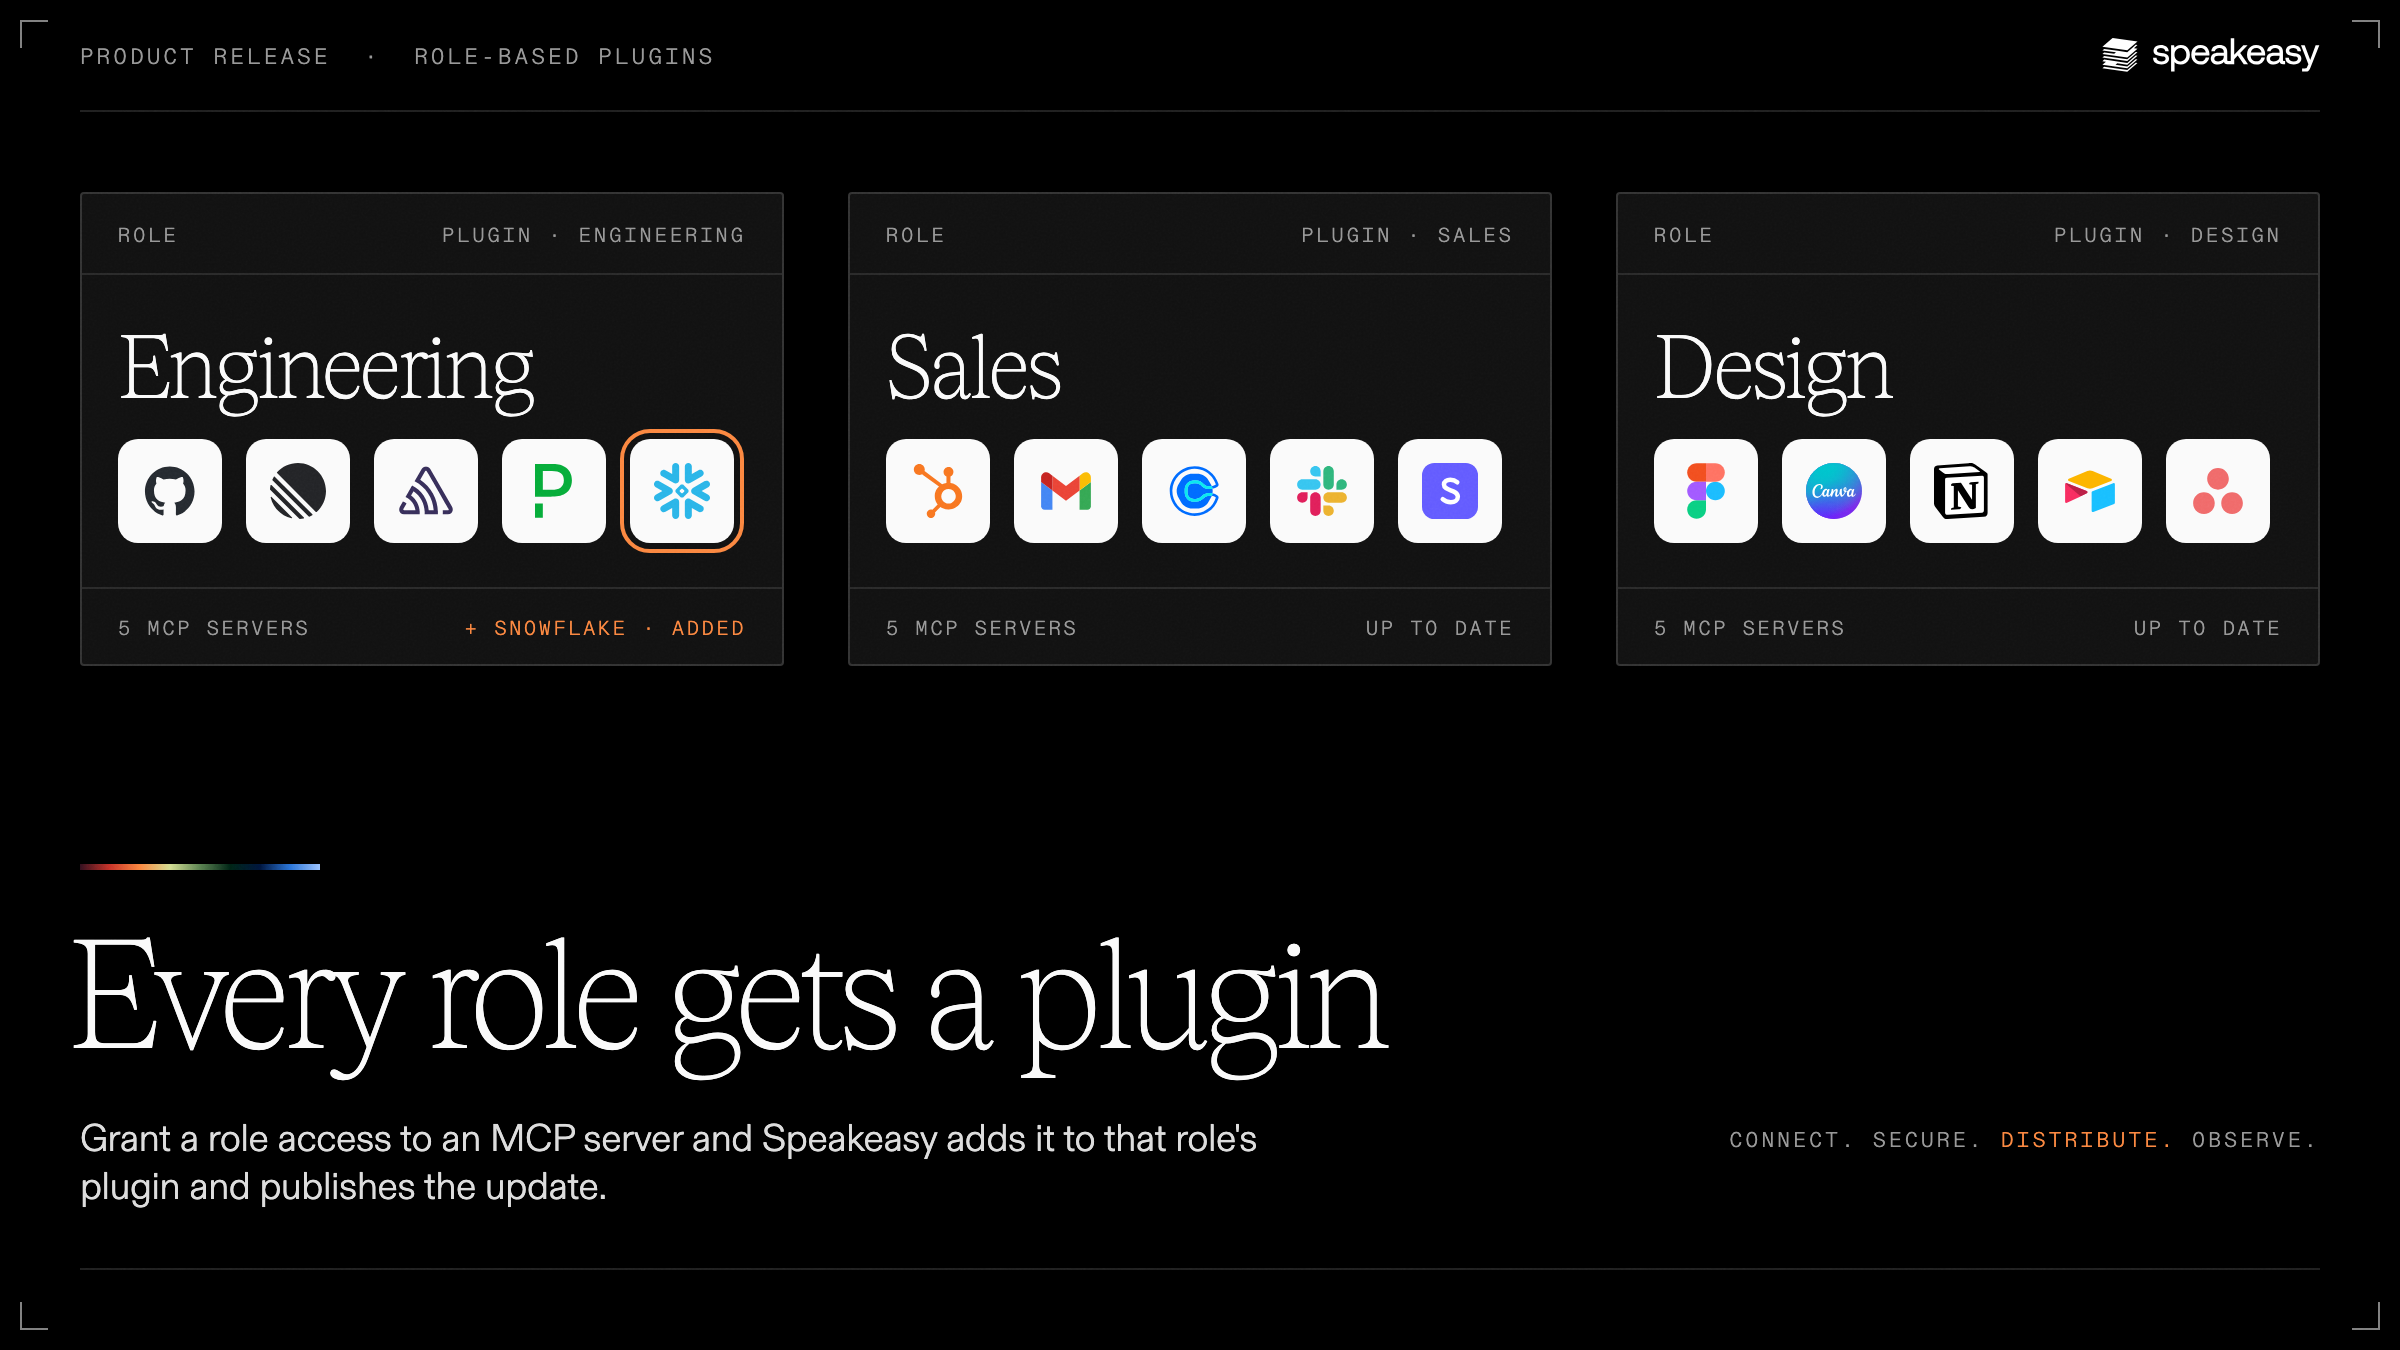
Task: Click the GitHub icon in Engineering
Action: pos(170,491)
